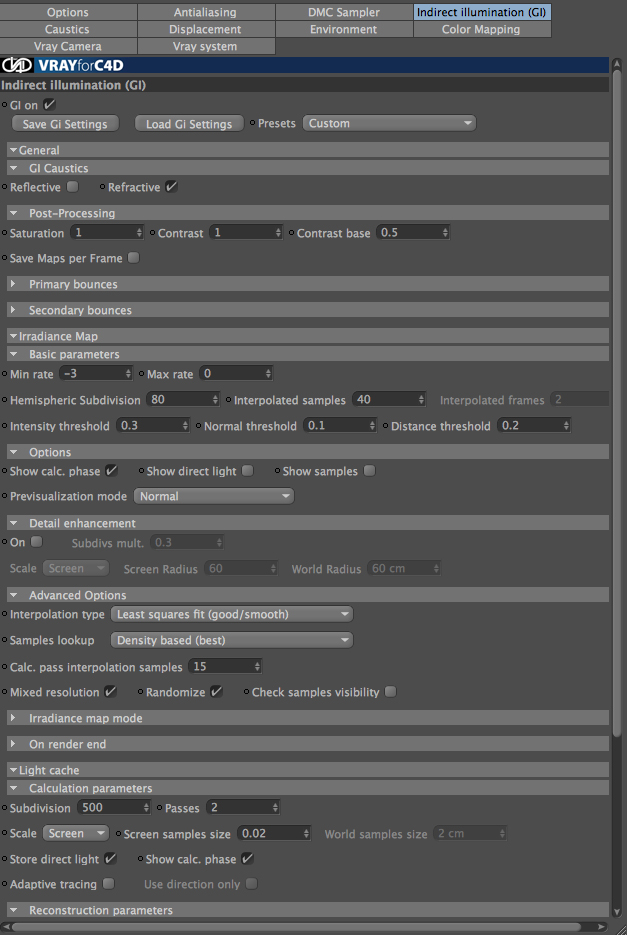Viewport: 627px width, 935px height.
Task: Select Indirect illumination (GI) tab
Action: click(x=481, y=12)
